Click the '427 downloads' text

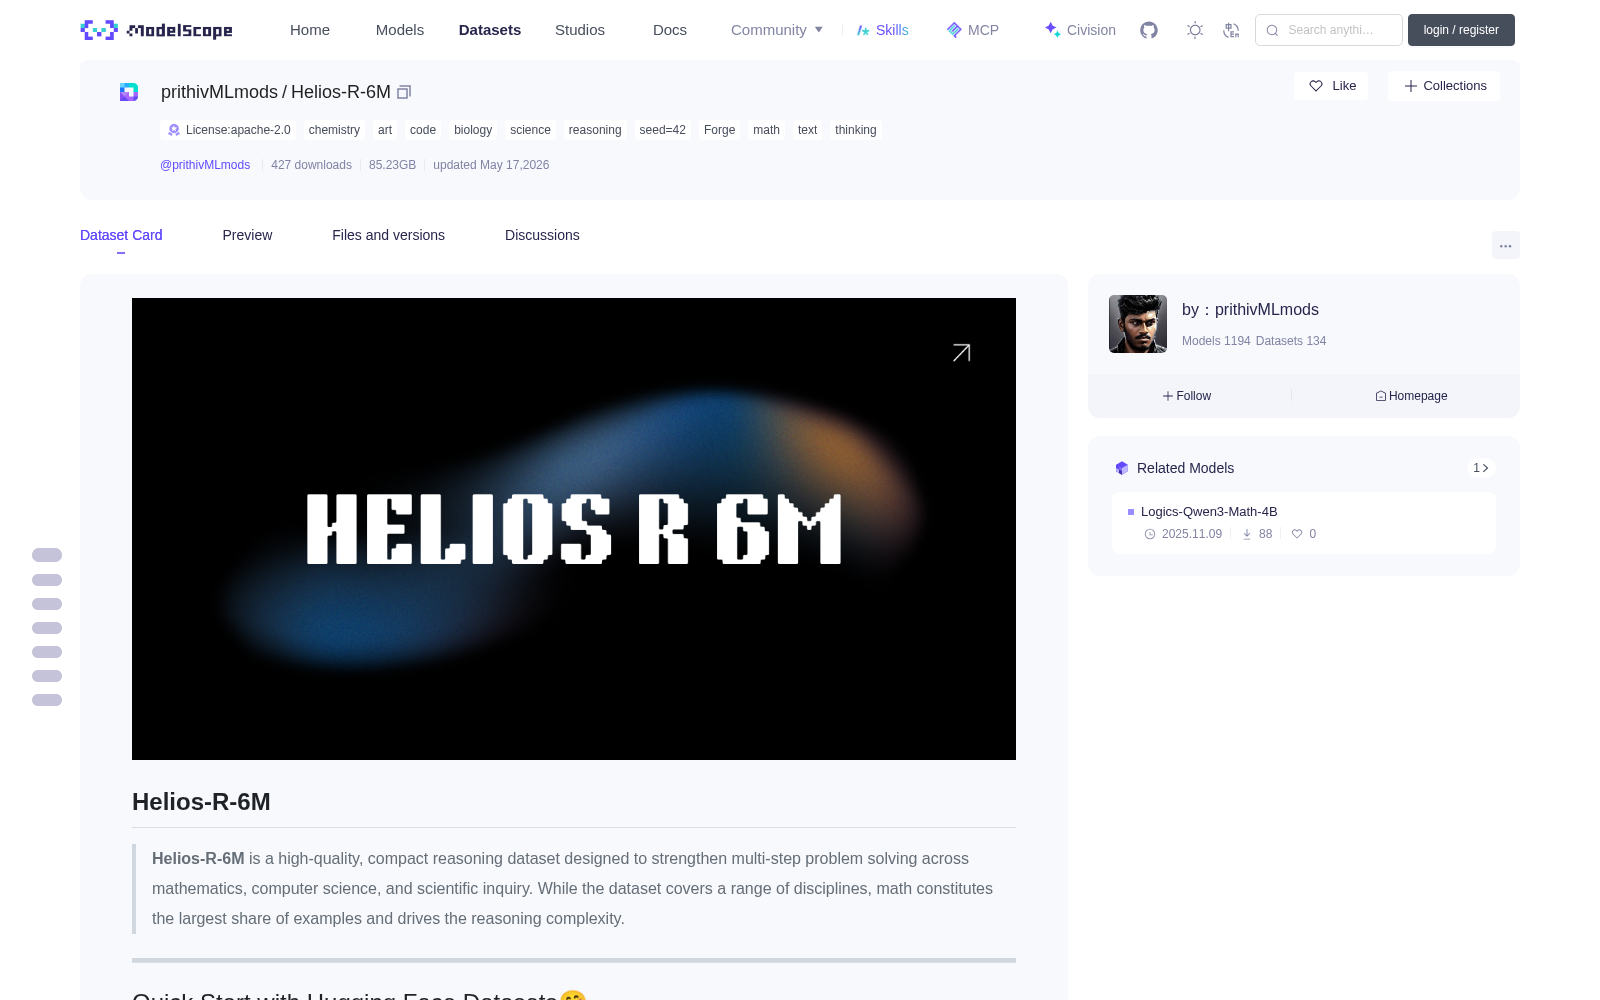click(x=311, y=165)
